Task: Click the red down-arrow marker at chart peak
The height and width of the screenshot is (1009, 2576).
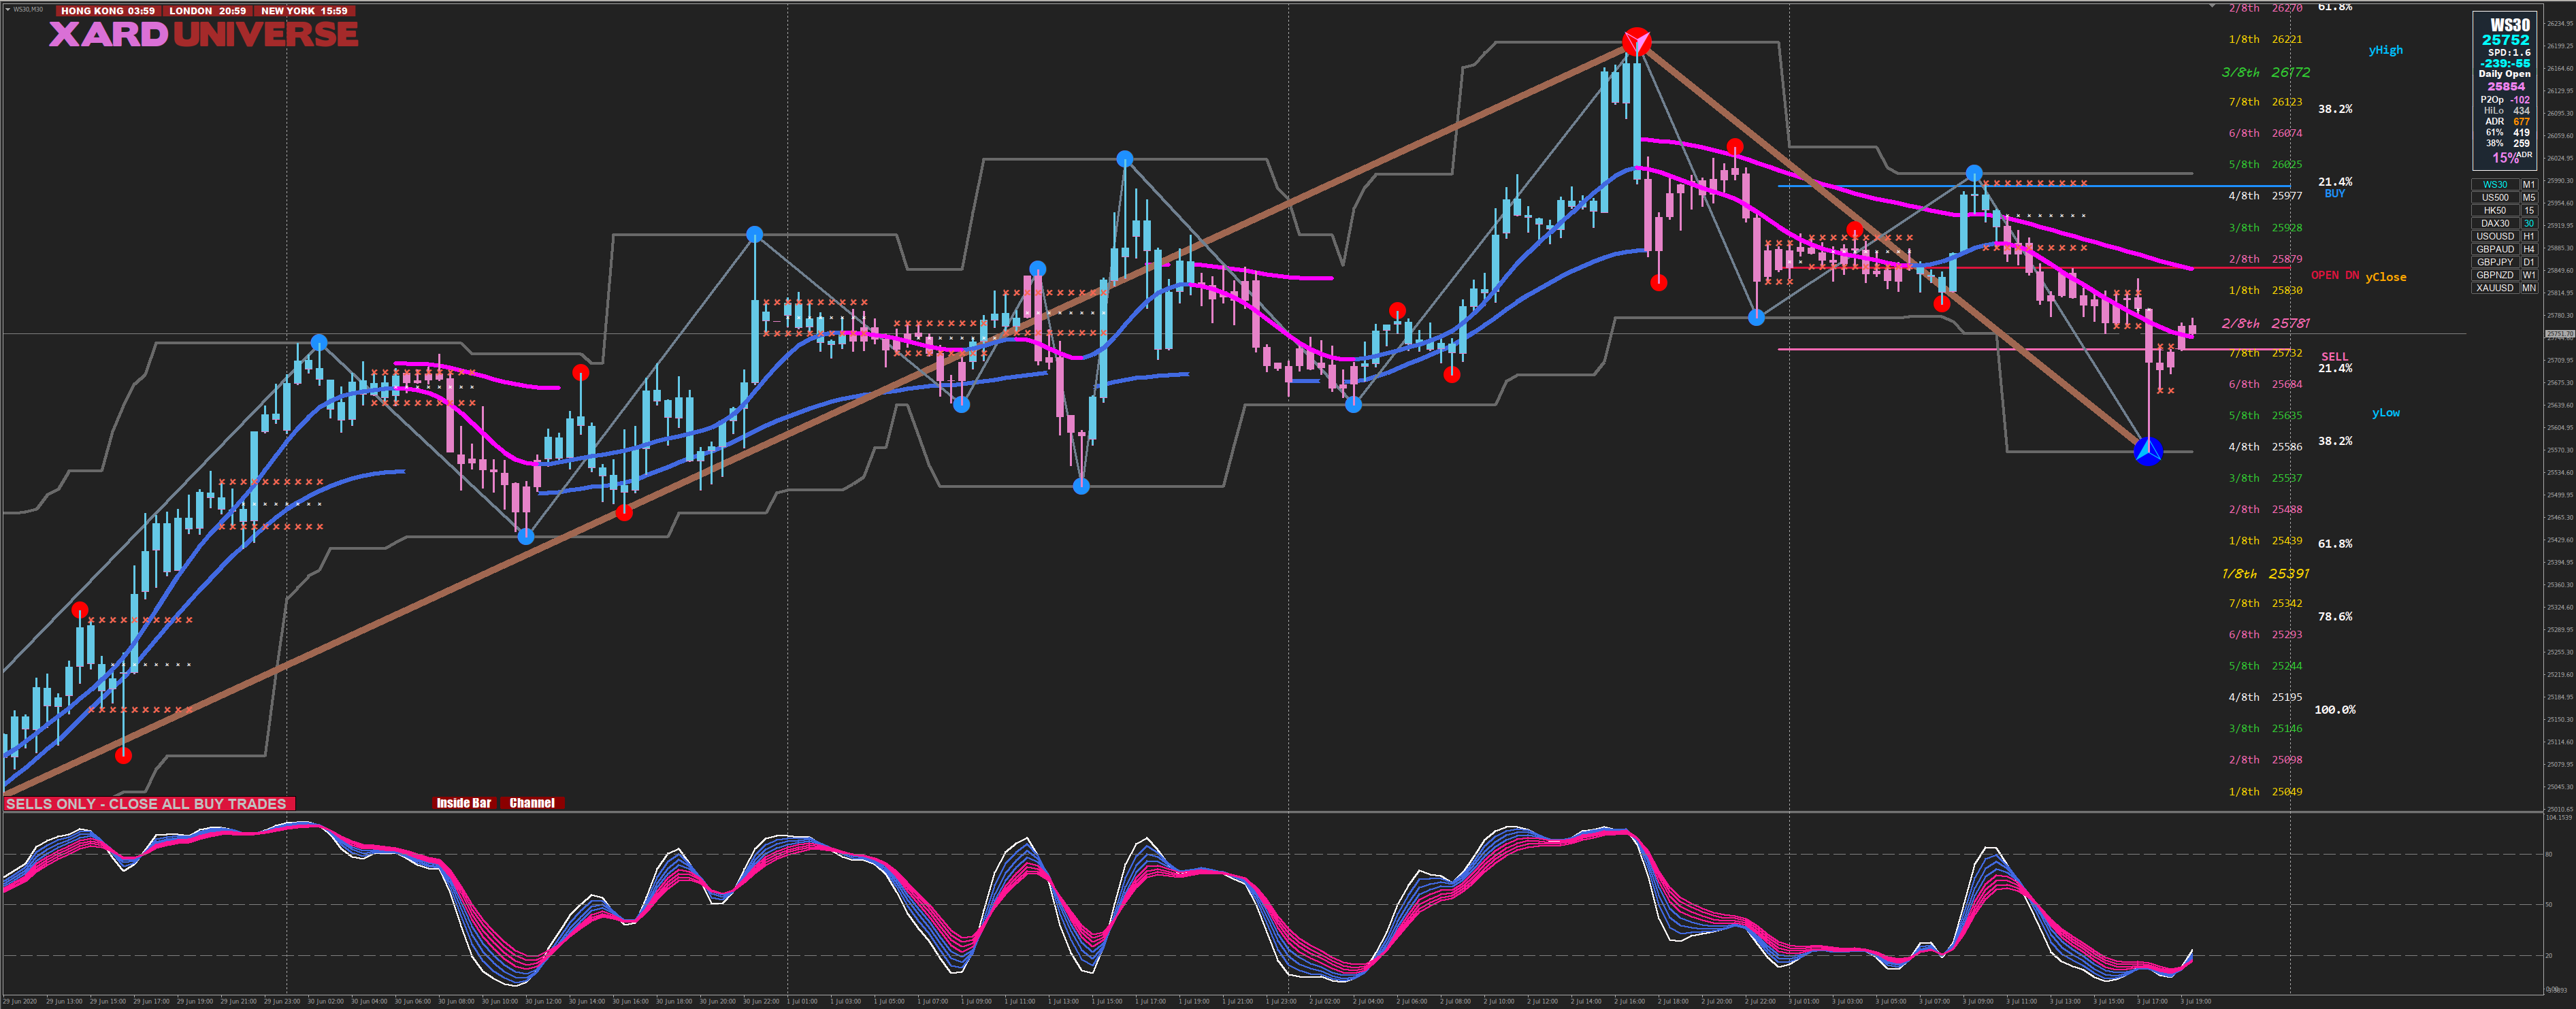Action: (1636, 41)
